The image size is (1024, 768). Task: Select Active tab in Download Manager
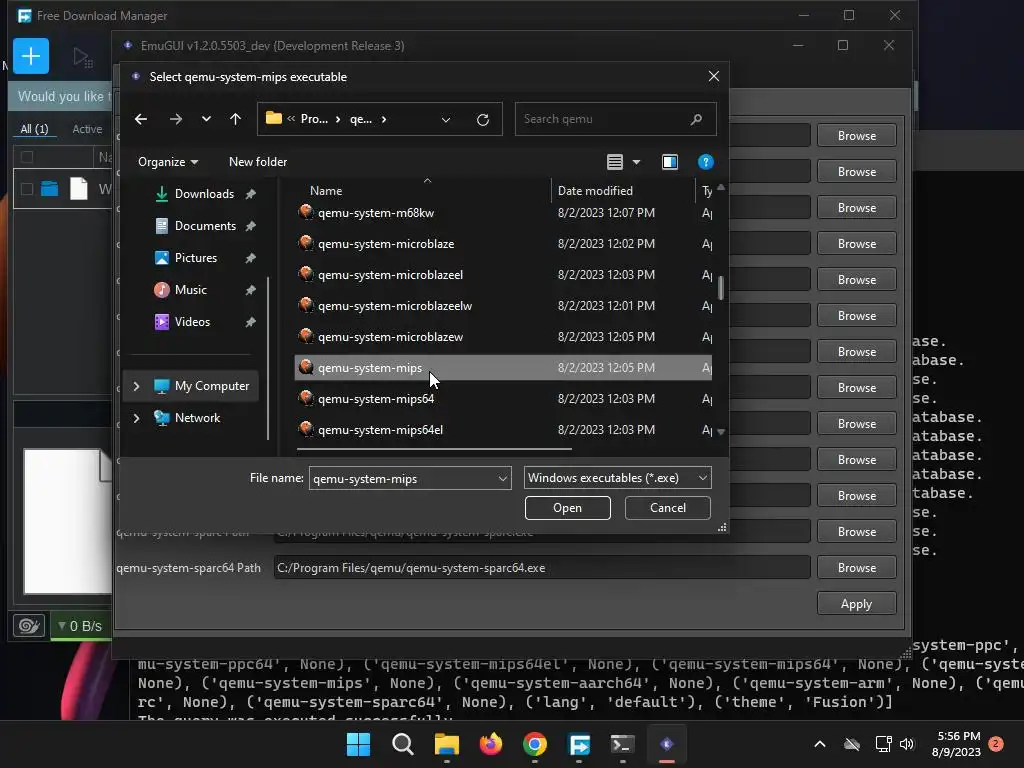tap(87, 129)
